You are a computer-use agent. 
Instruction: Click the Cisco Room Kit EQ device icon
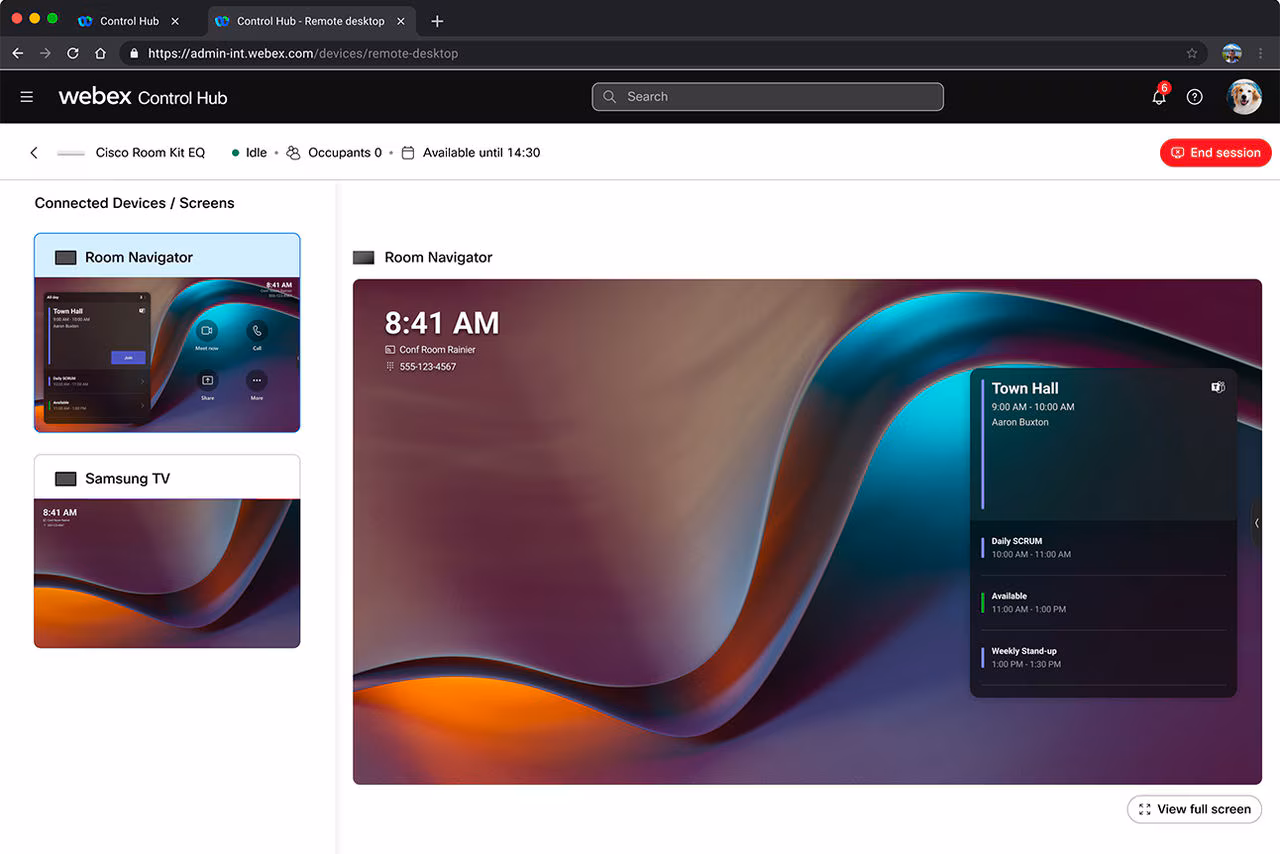point(71,153)
